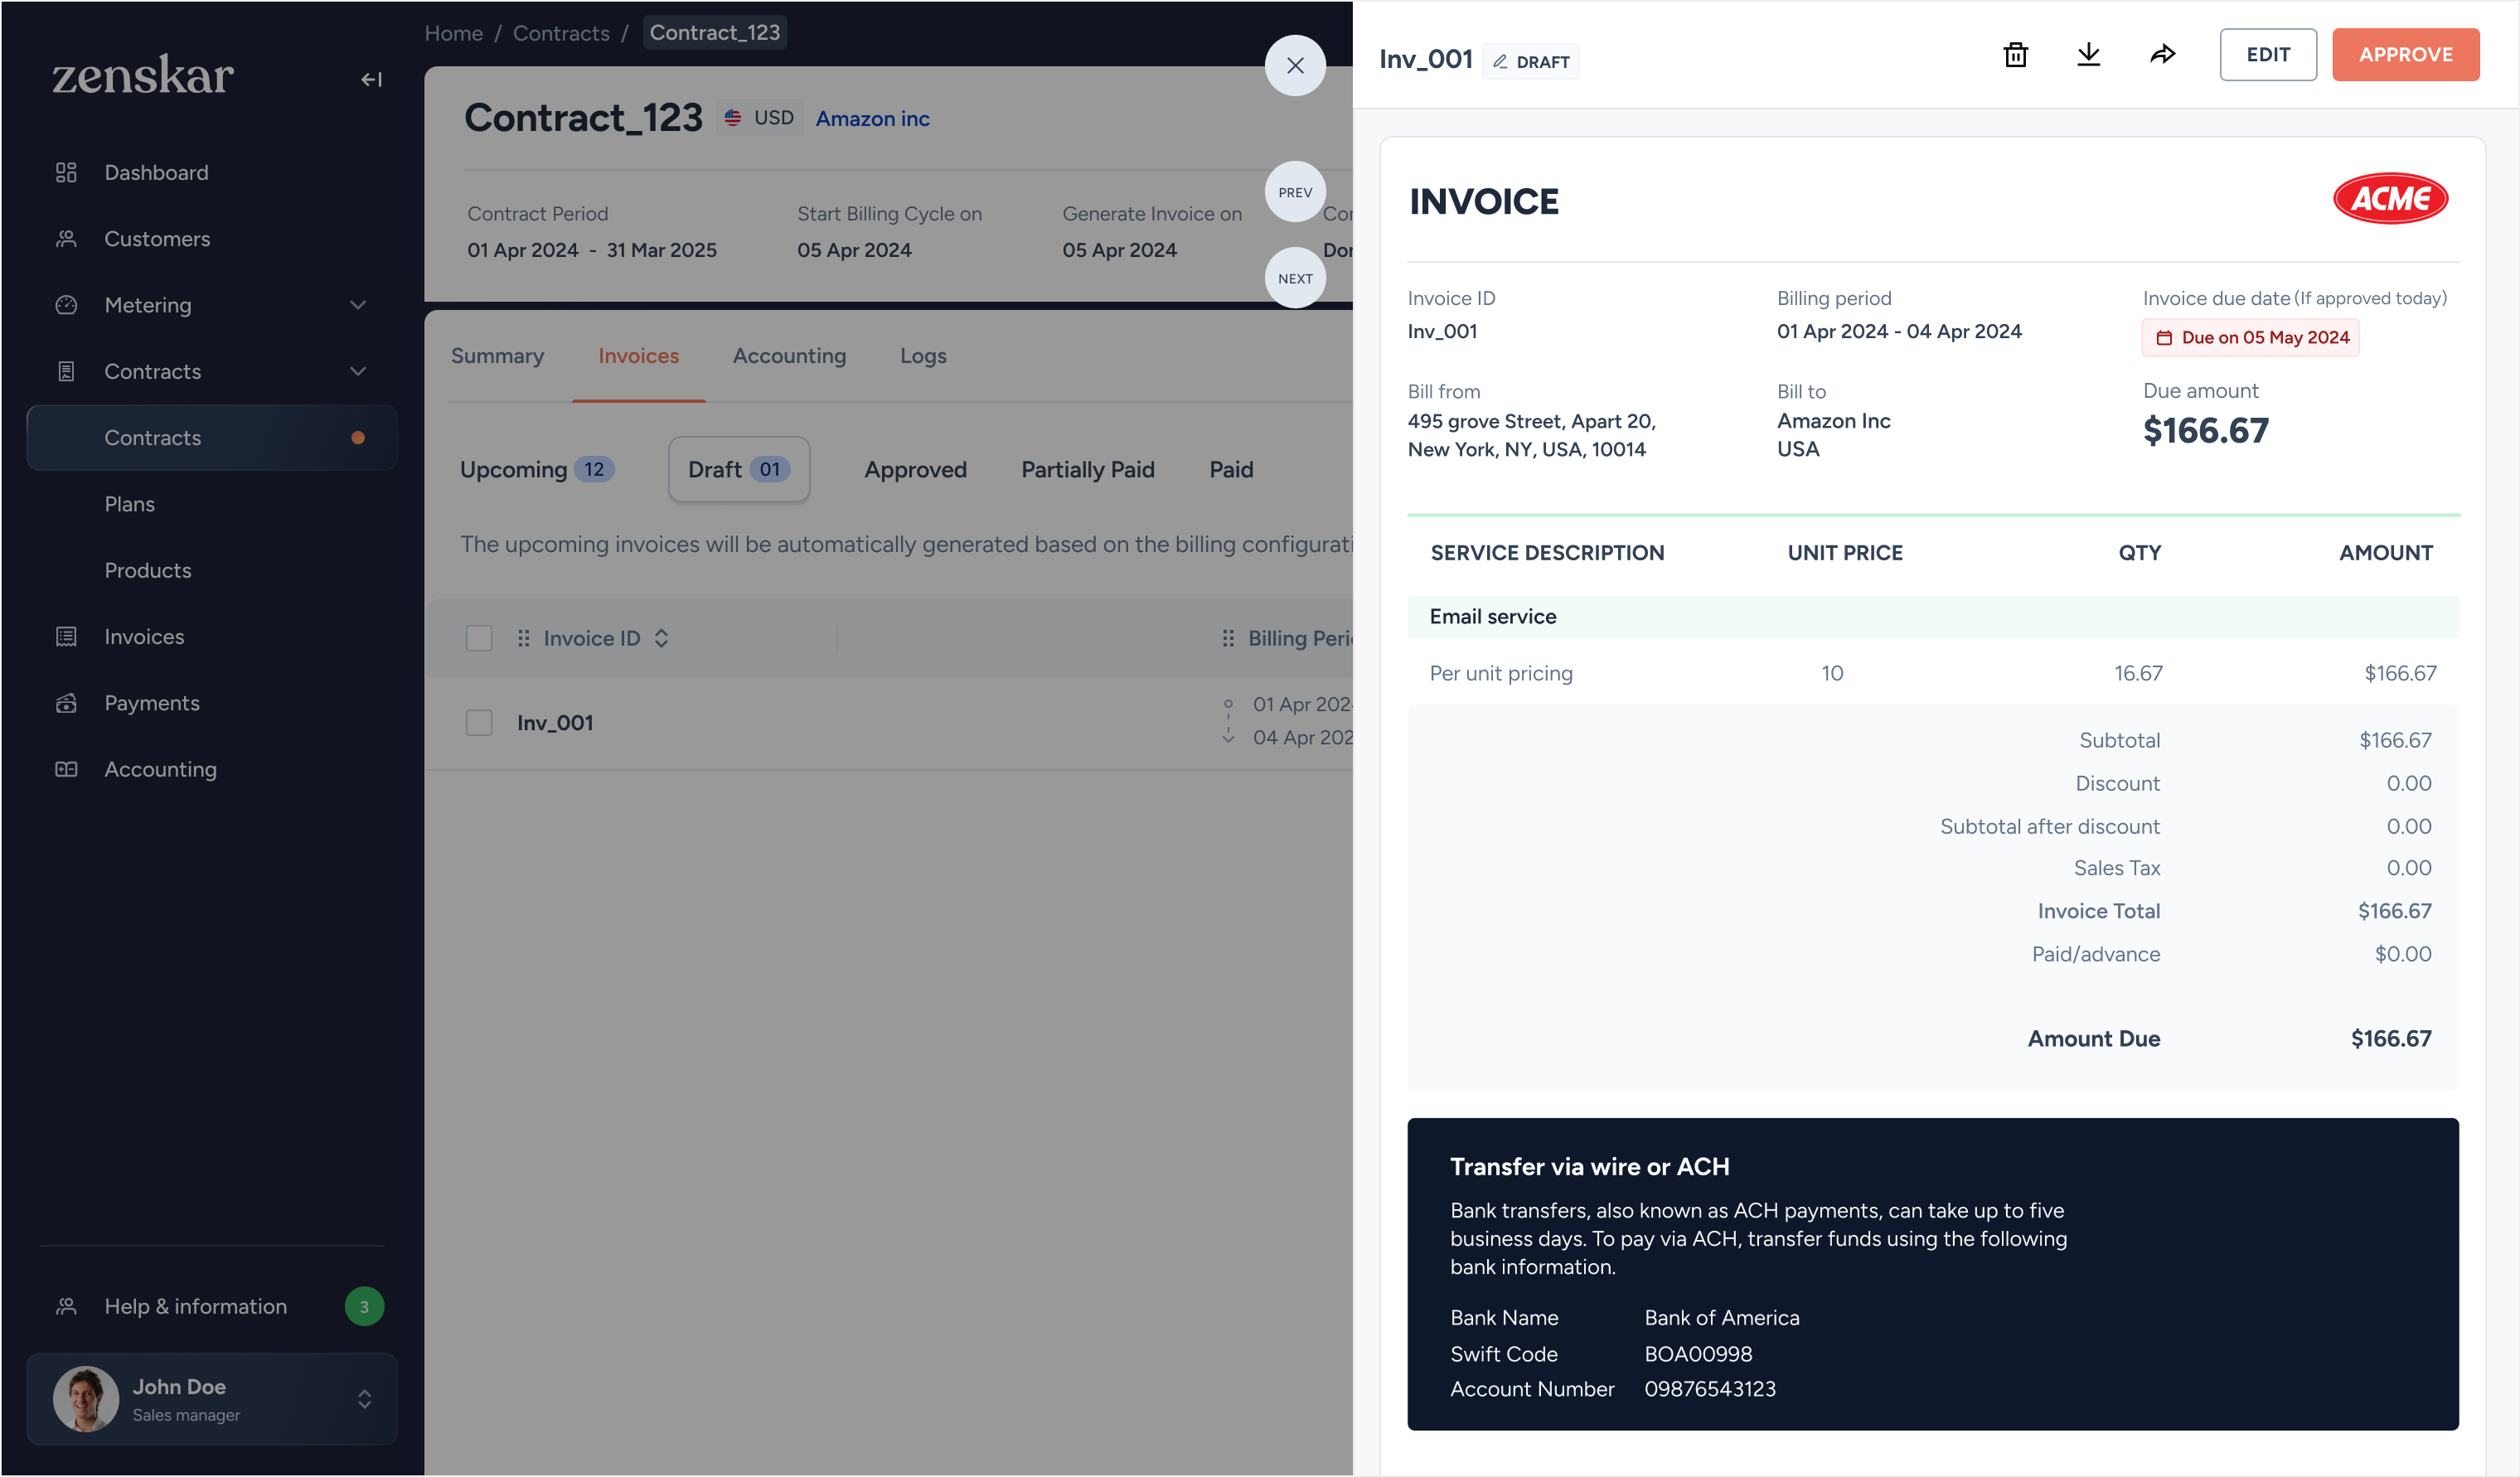Image resolution: width=2520 pixels, height=1477 pixels.
Task: Click the US flag currency icon
Action: pyautogui.click(x=733, y=118)
